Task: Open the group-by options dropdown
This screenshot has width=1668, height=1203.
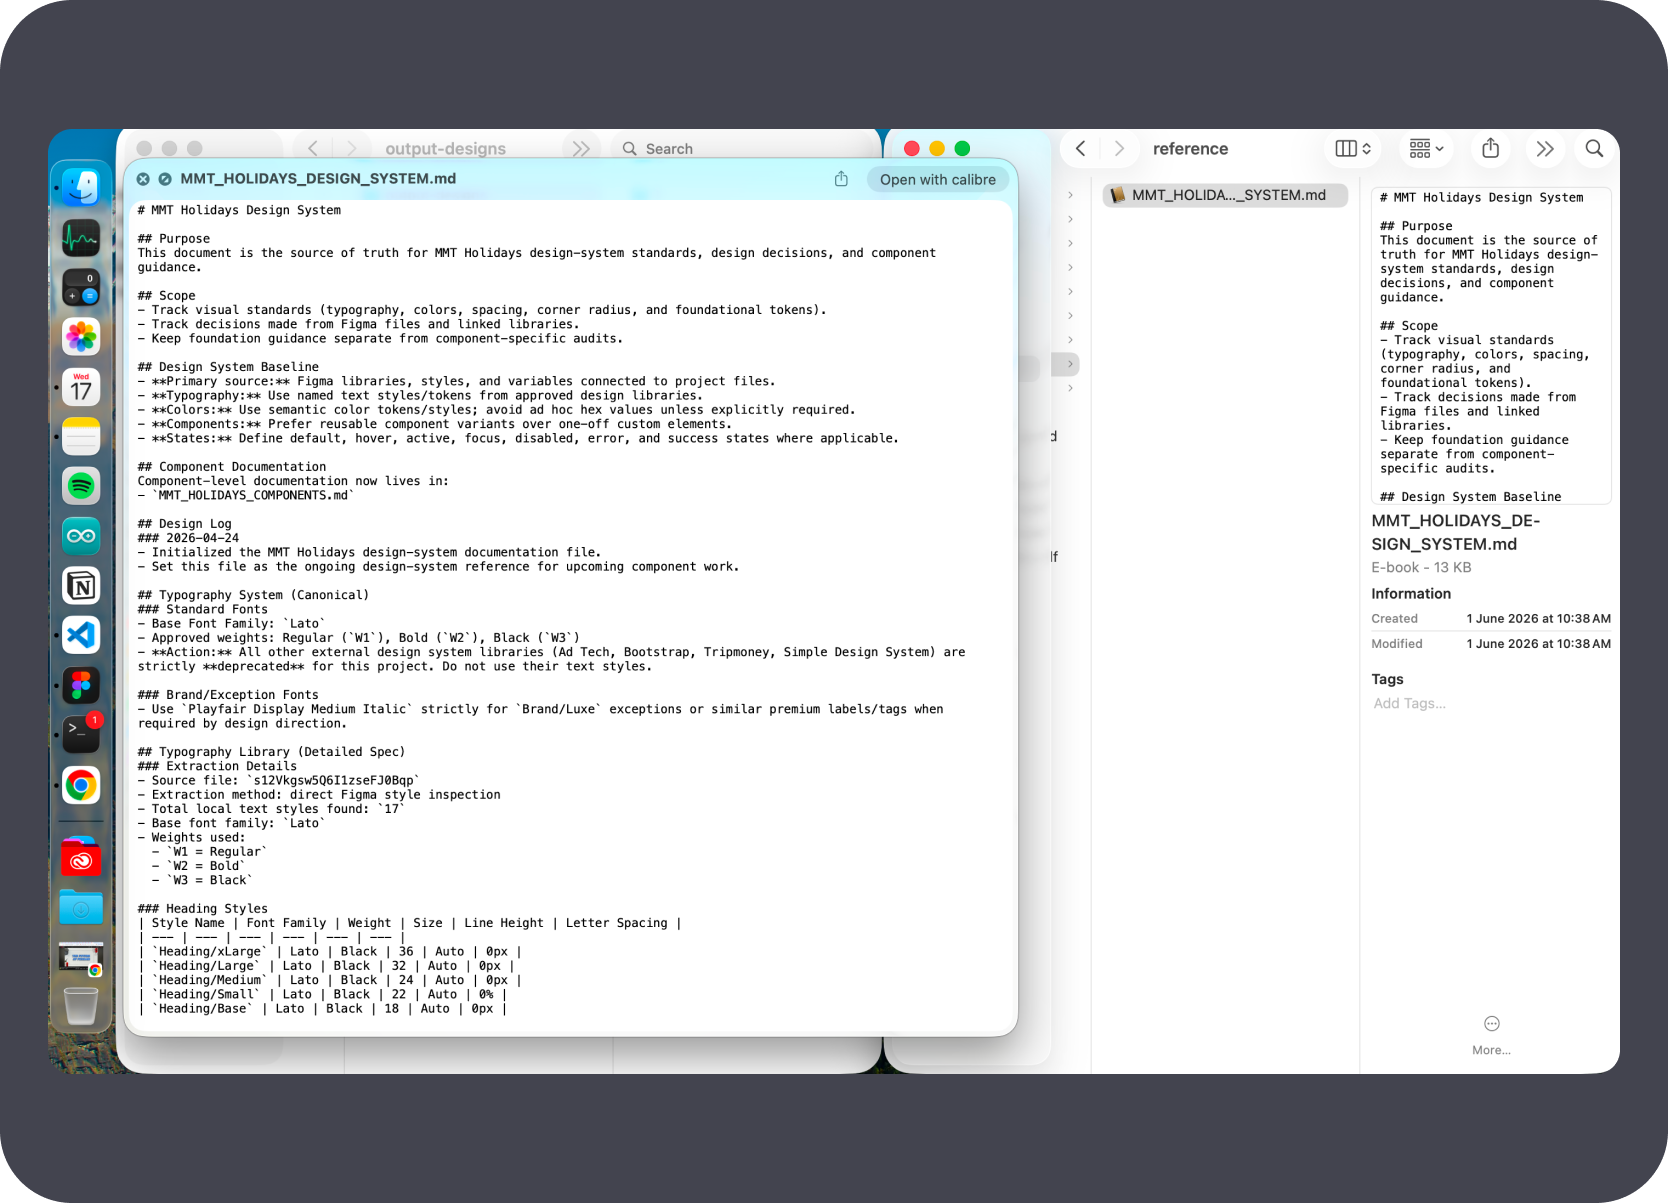Action: [x=1426, y=149]
